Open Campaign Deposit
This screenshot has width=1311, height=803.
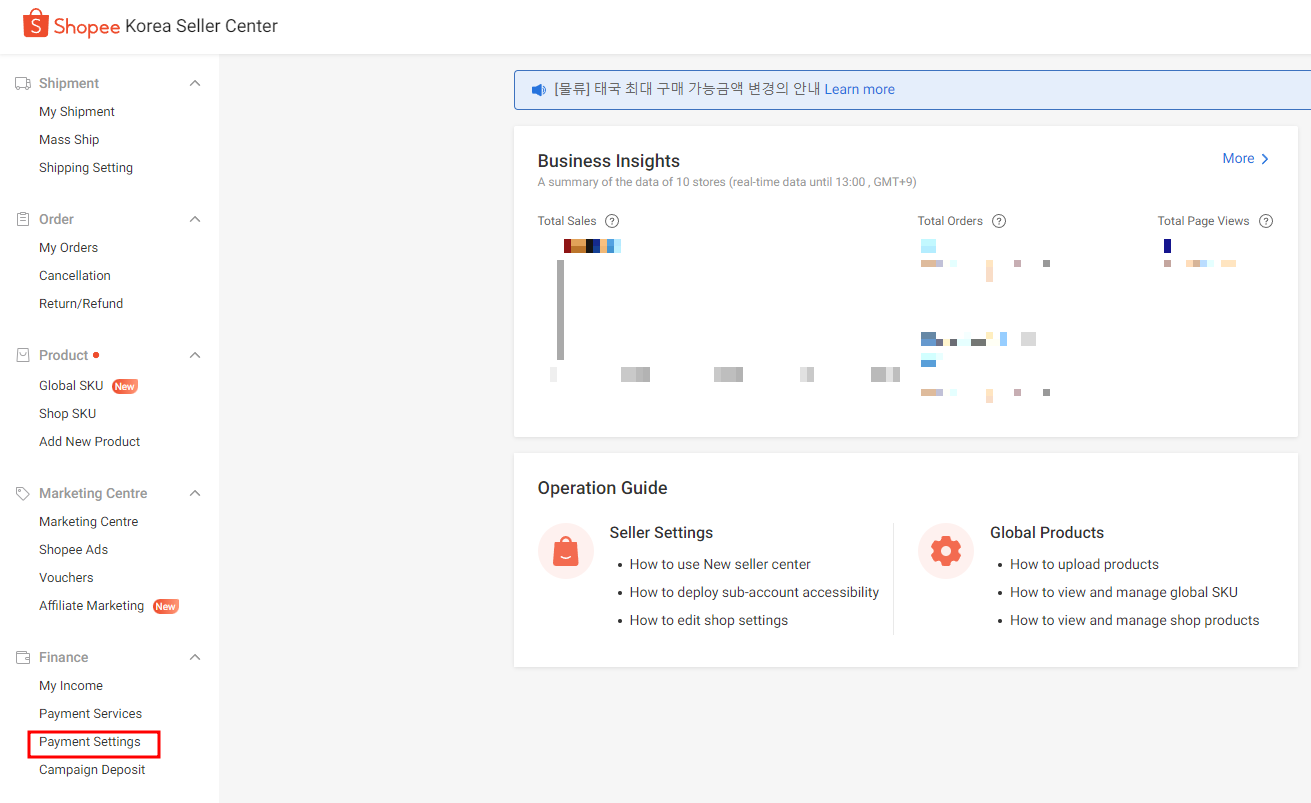(x=92, y=770)
